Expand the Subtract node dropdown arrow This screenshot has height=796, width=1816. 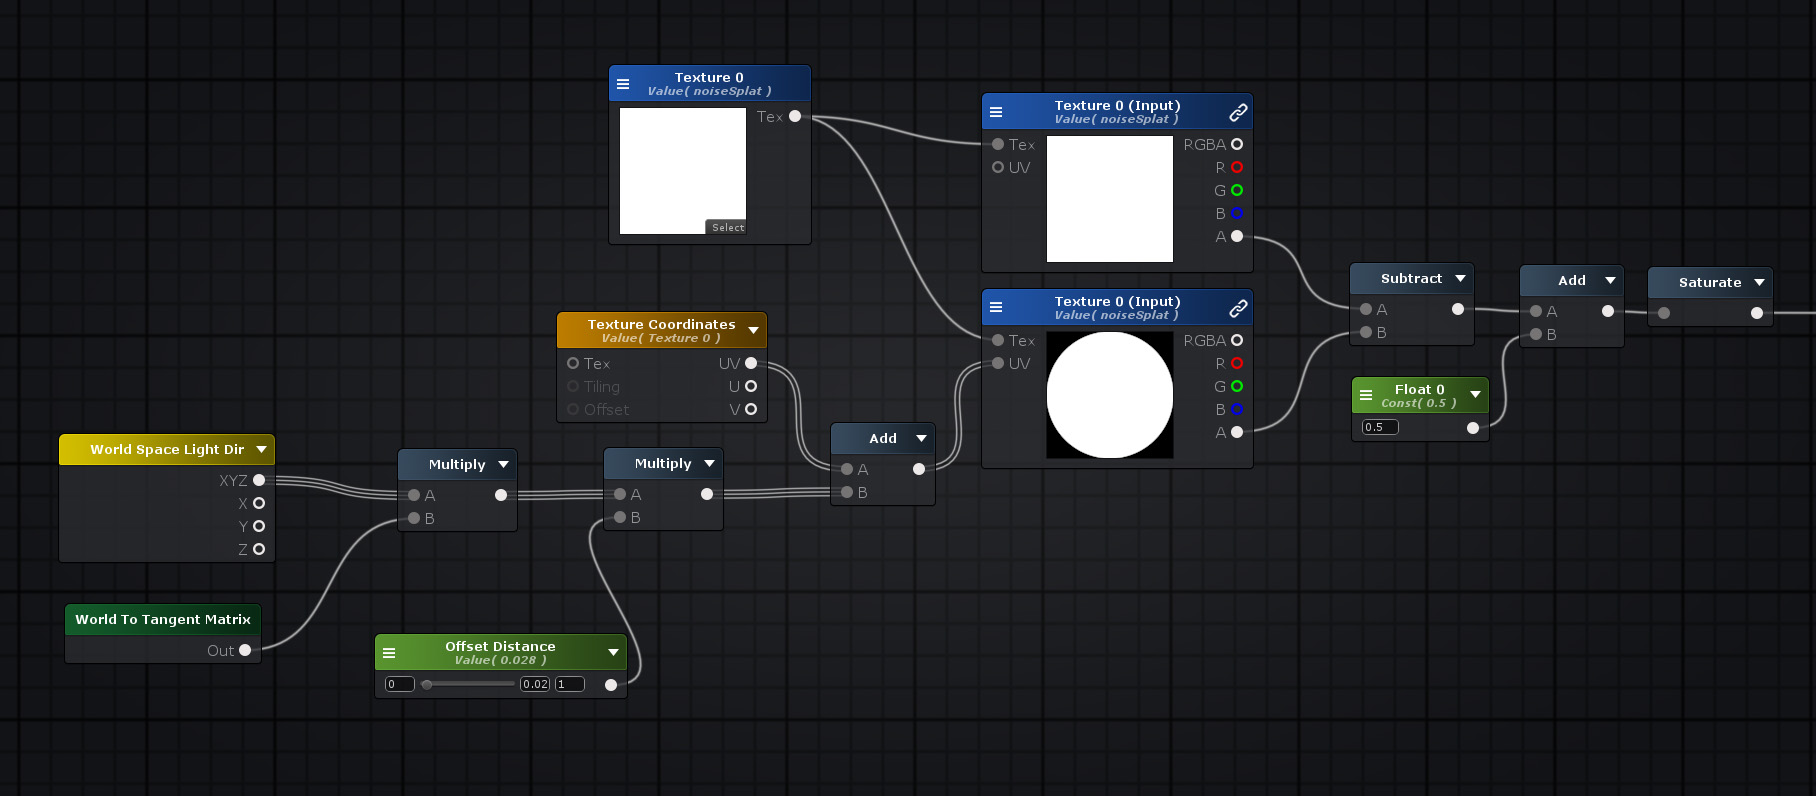(x=1460, y=279)
